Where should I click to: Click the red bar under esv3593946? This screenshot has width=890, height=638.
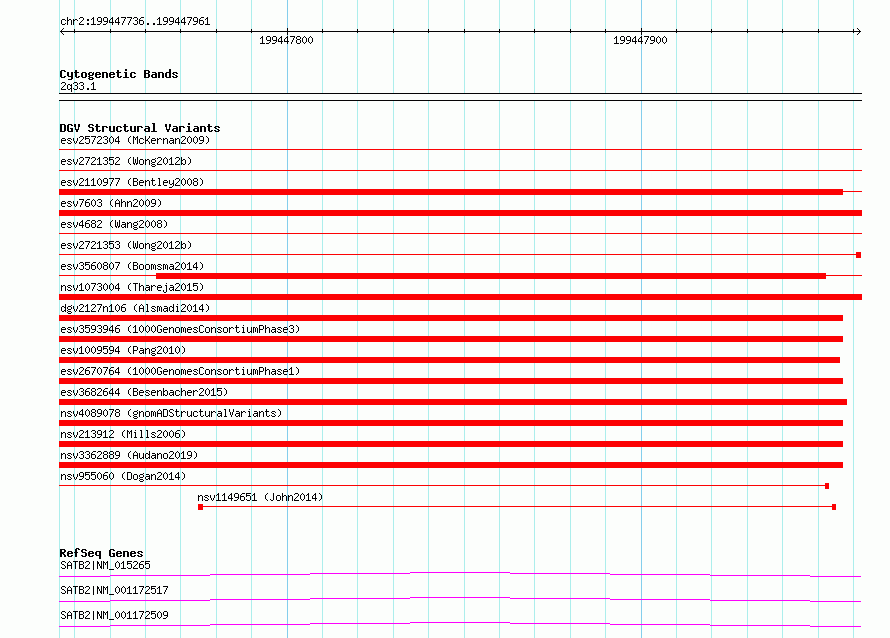click(451, 339)
